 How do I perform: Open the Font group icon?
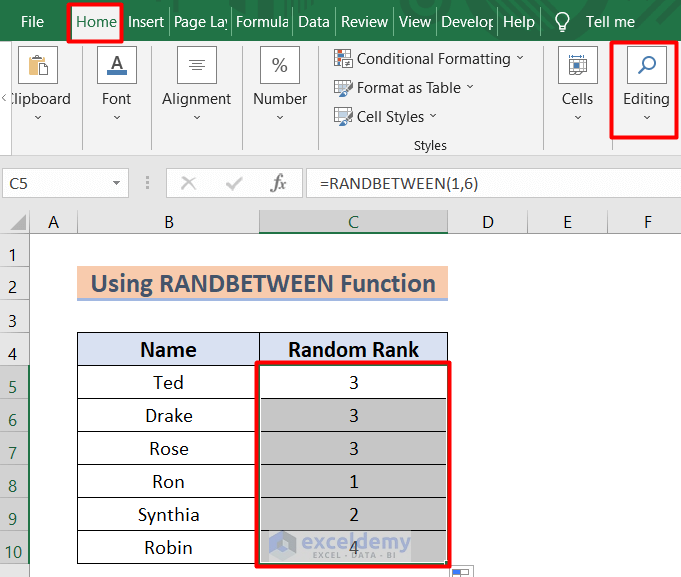117,65
